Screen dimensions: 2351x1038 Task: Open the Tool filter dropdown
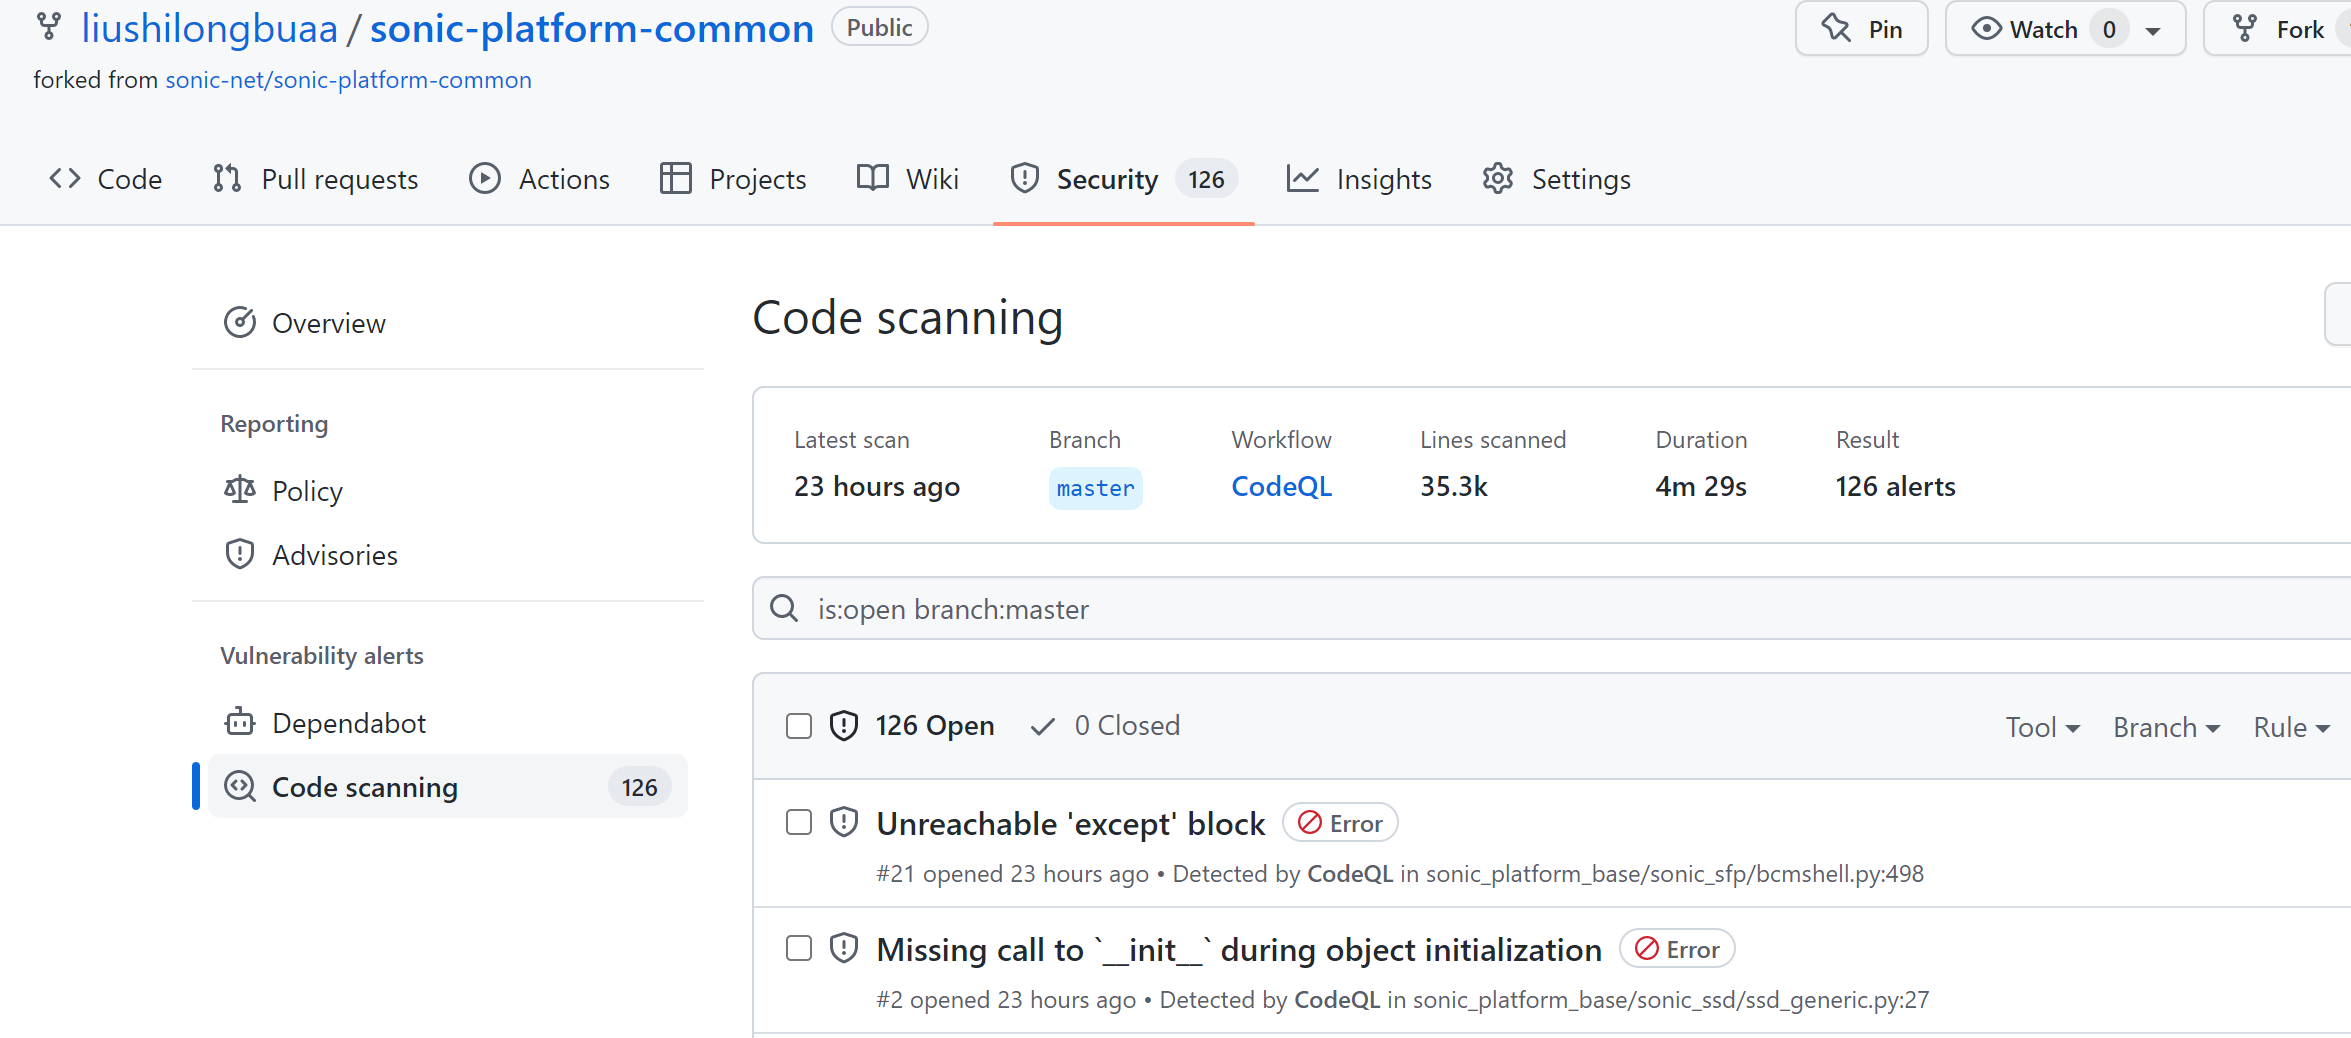[2042, 727]
